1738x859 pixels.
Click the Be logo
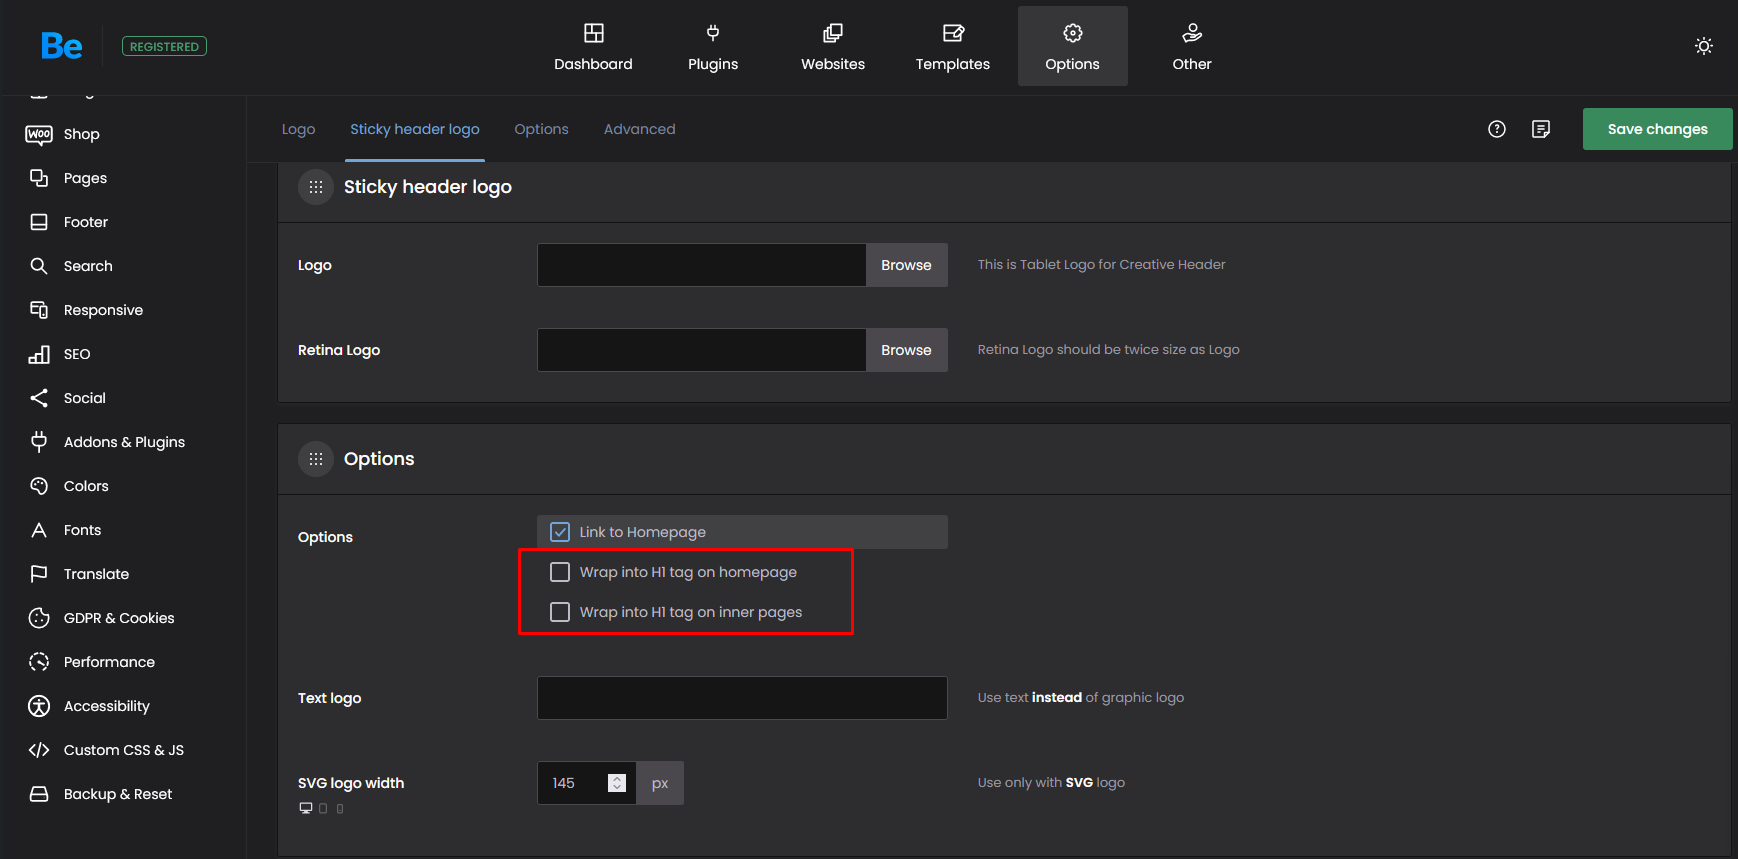[61, 46]
